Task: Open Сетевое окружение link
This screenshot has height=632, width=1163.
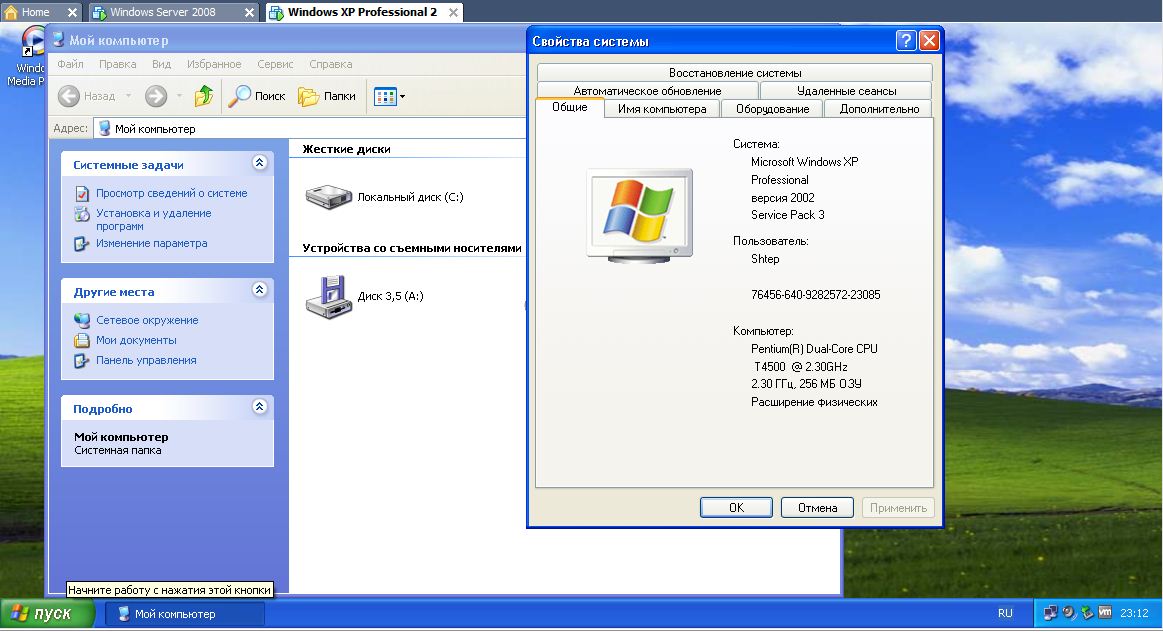Action: 147,320
